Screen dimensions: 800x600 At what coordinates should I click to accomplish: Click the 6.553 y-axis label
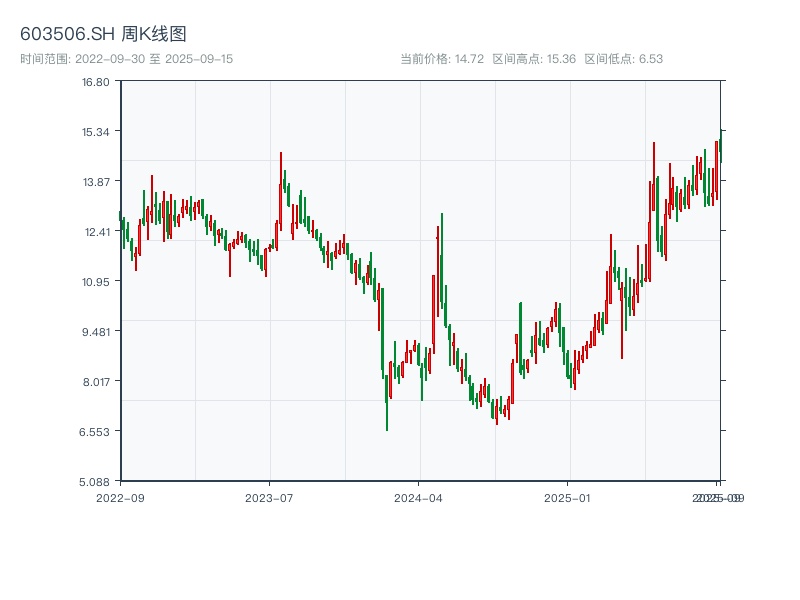94,432
